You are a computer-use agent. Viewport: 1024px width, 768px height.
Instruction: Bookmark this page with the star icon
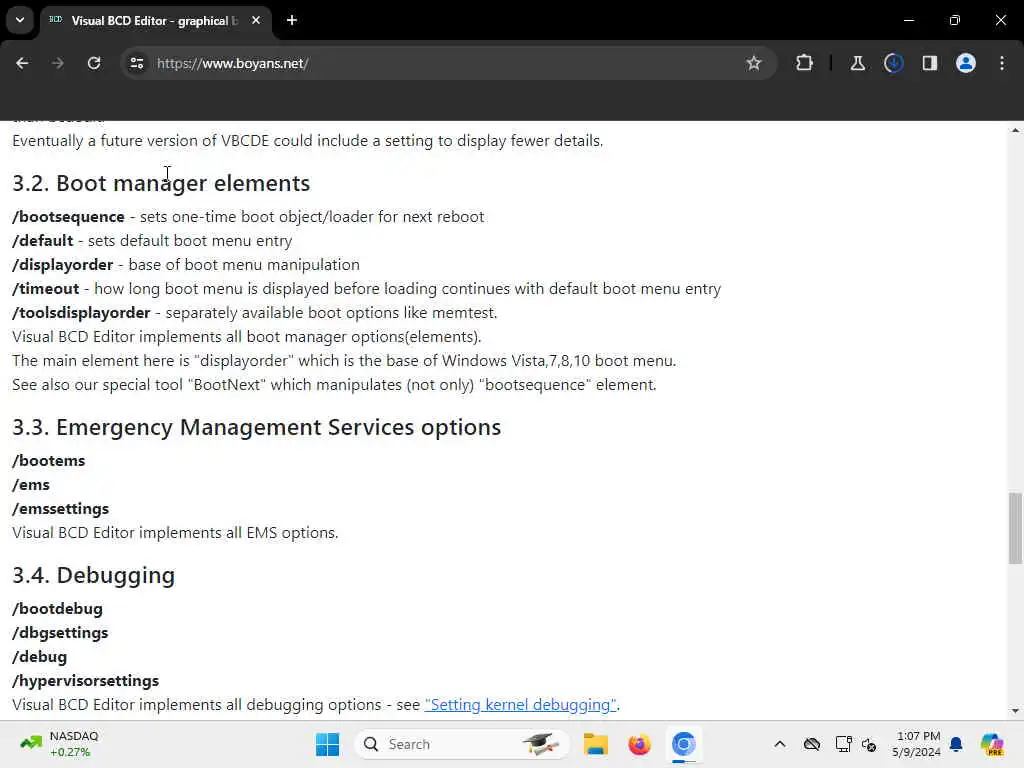(x=754, y=63)
